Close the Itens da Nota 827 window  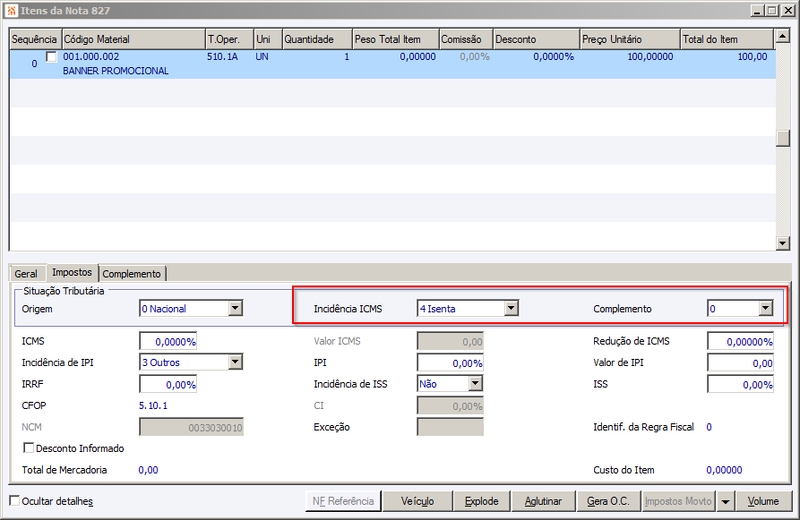787,10
